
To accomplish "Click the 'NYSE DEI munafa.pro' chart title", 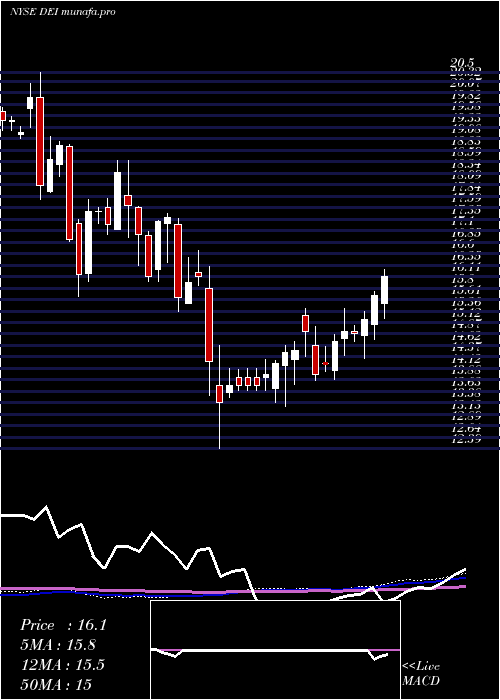I will click(x=62, y=12).
